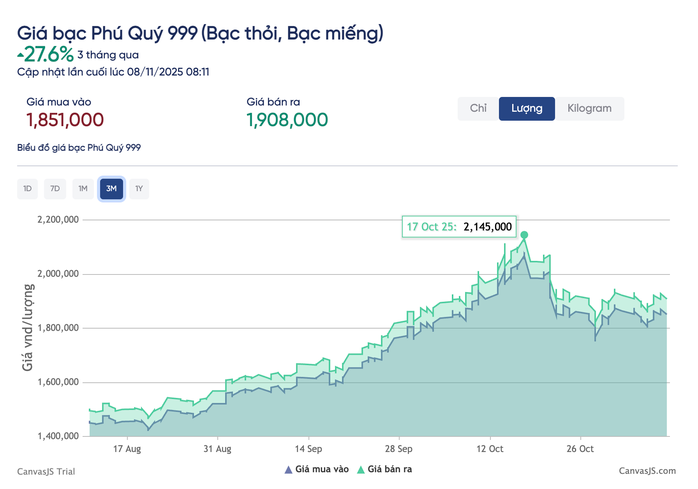Switch unit to Kilogram
Screen dimensions: 698x489
589,108
